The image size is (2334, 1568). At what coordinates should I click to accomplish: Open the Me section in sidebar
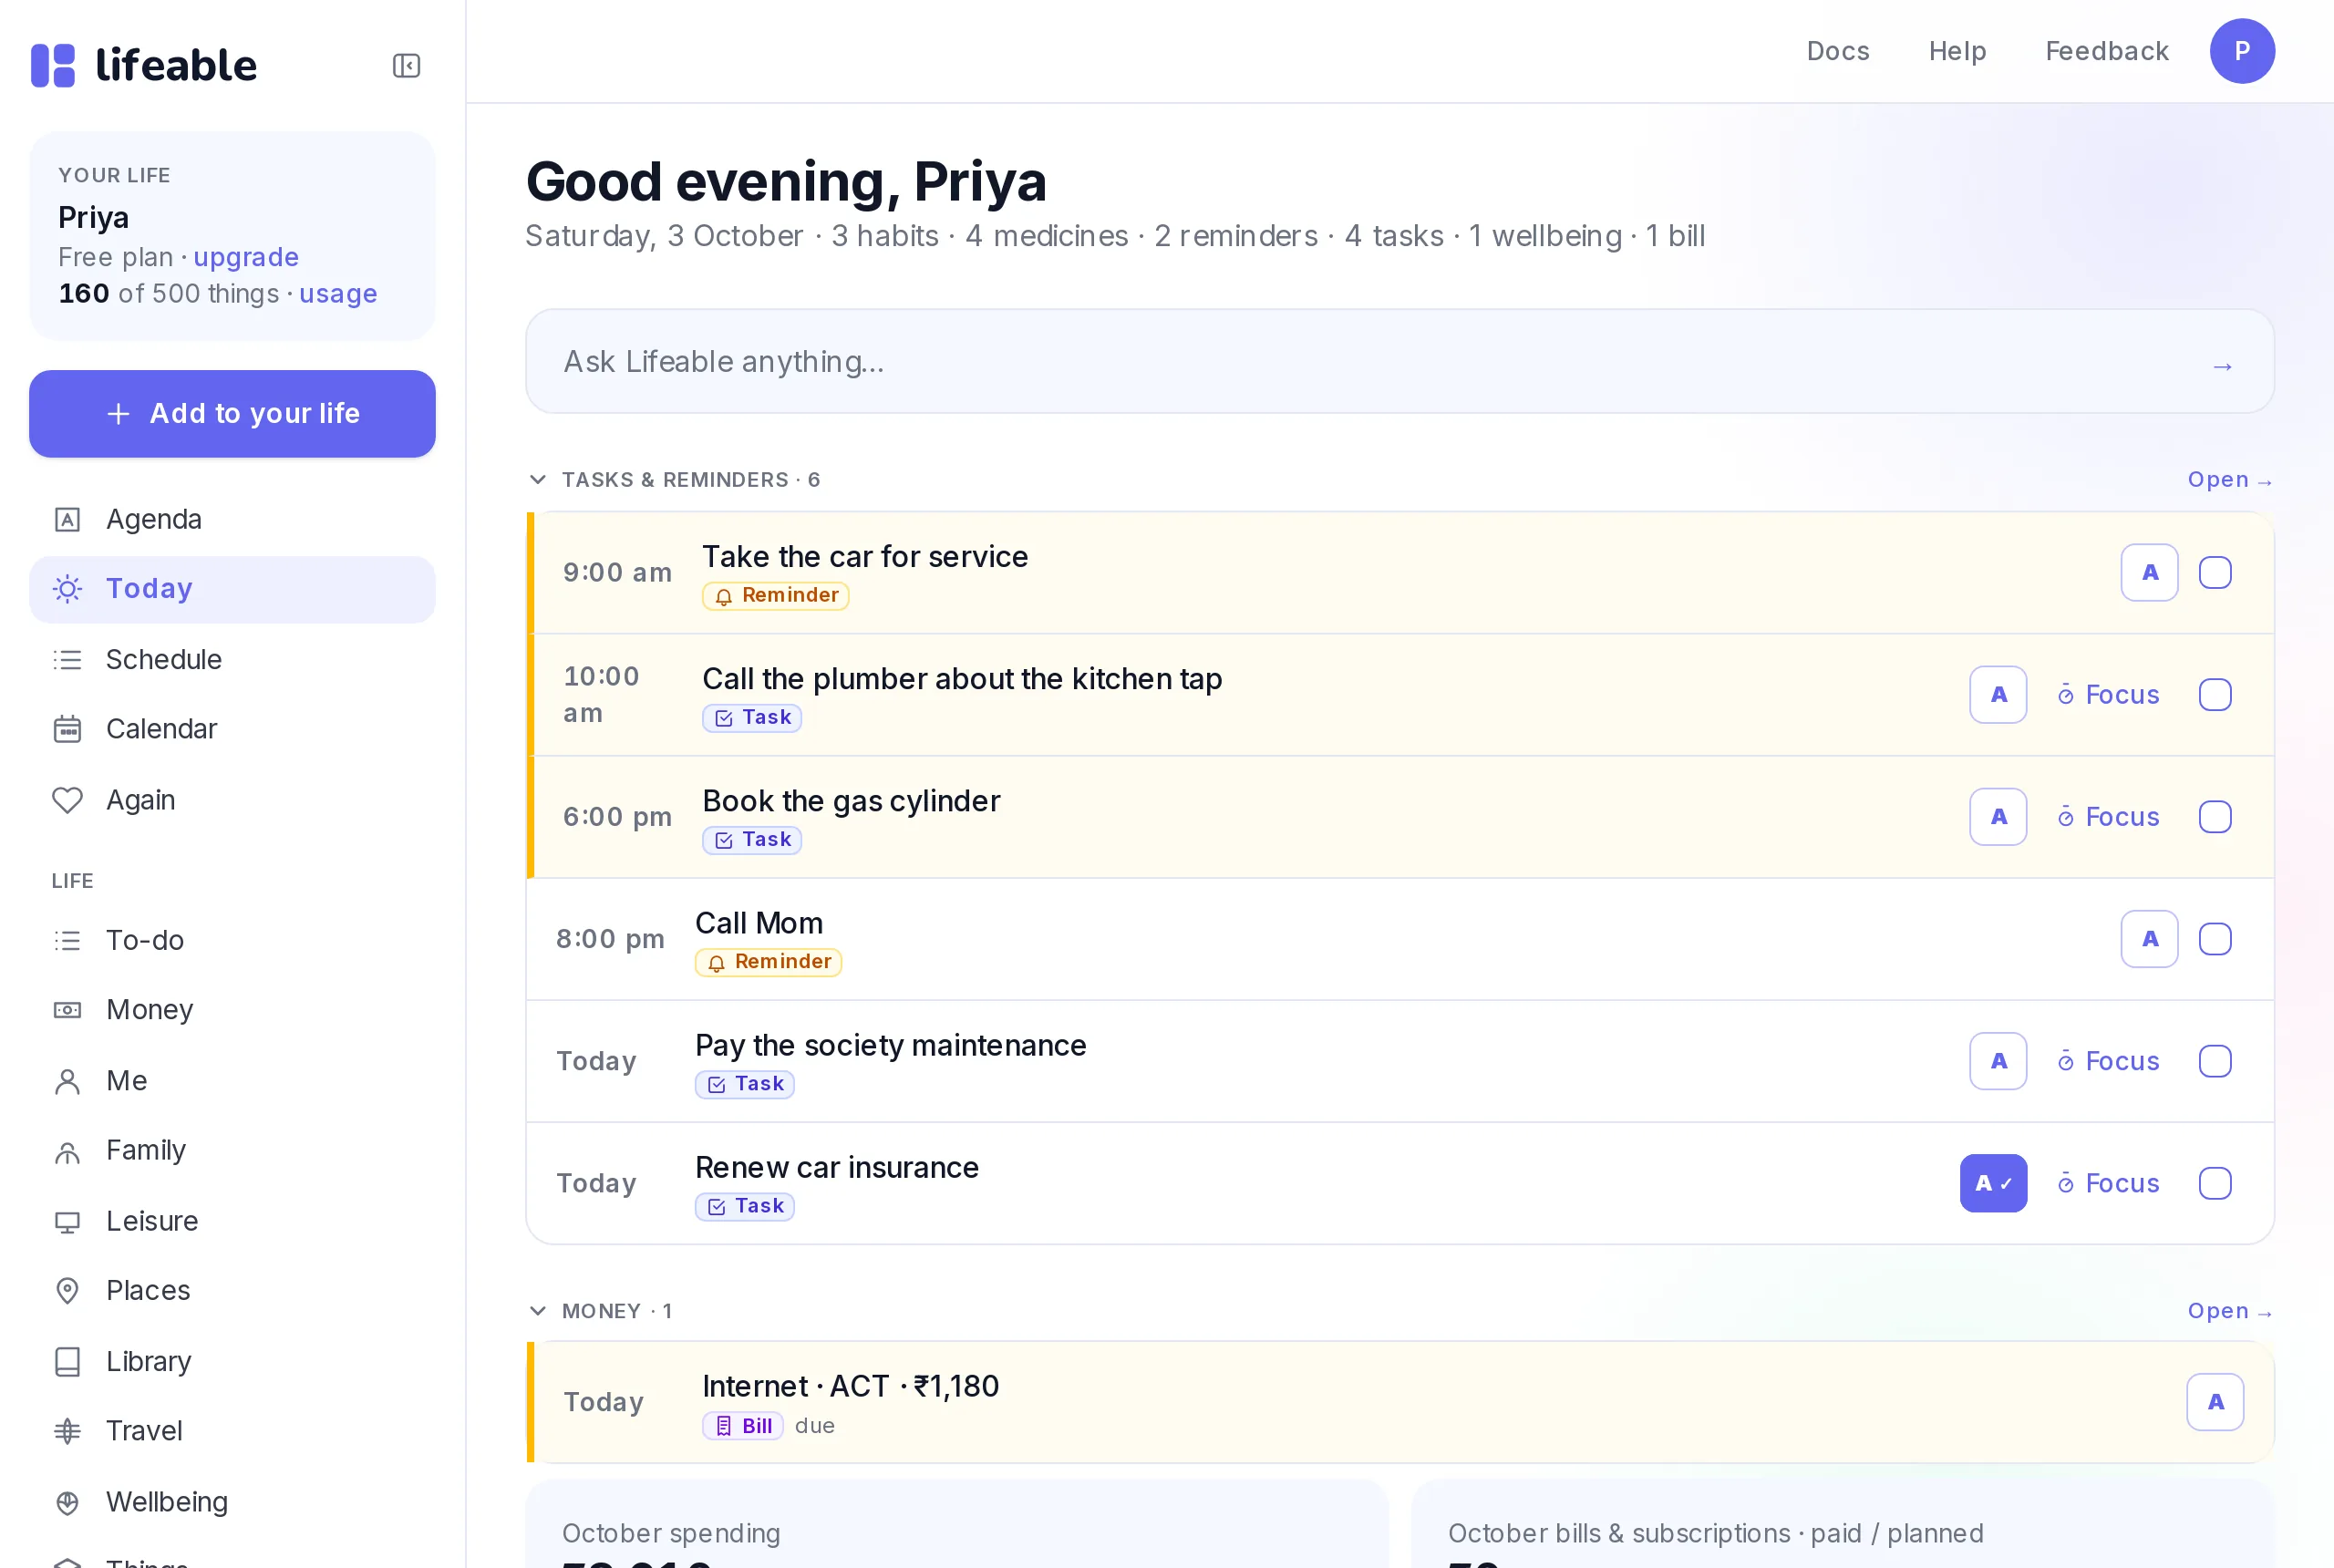(232, 1081)
